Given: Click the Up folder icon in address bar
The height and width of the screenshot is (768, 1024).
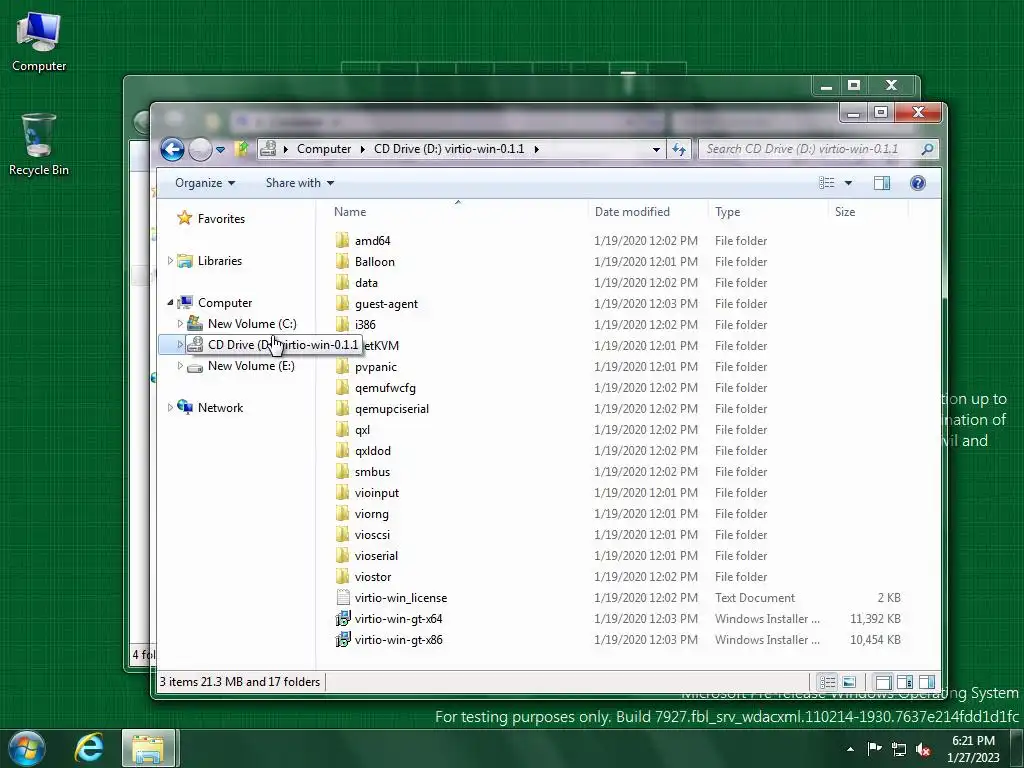Looking at the screenshot, I should [241, 149].
